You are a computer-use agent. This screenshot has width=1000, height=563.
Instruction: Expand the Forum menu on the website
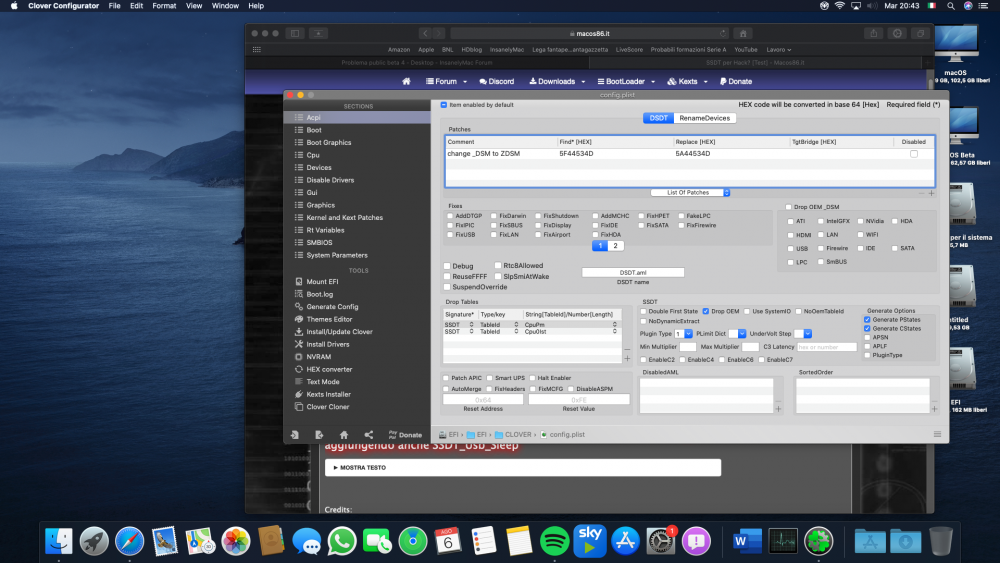[x=446, y=82]
